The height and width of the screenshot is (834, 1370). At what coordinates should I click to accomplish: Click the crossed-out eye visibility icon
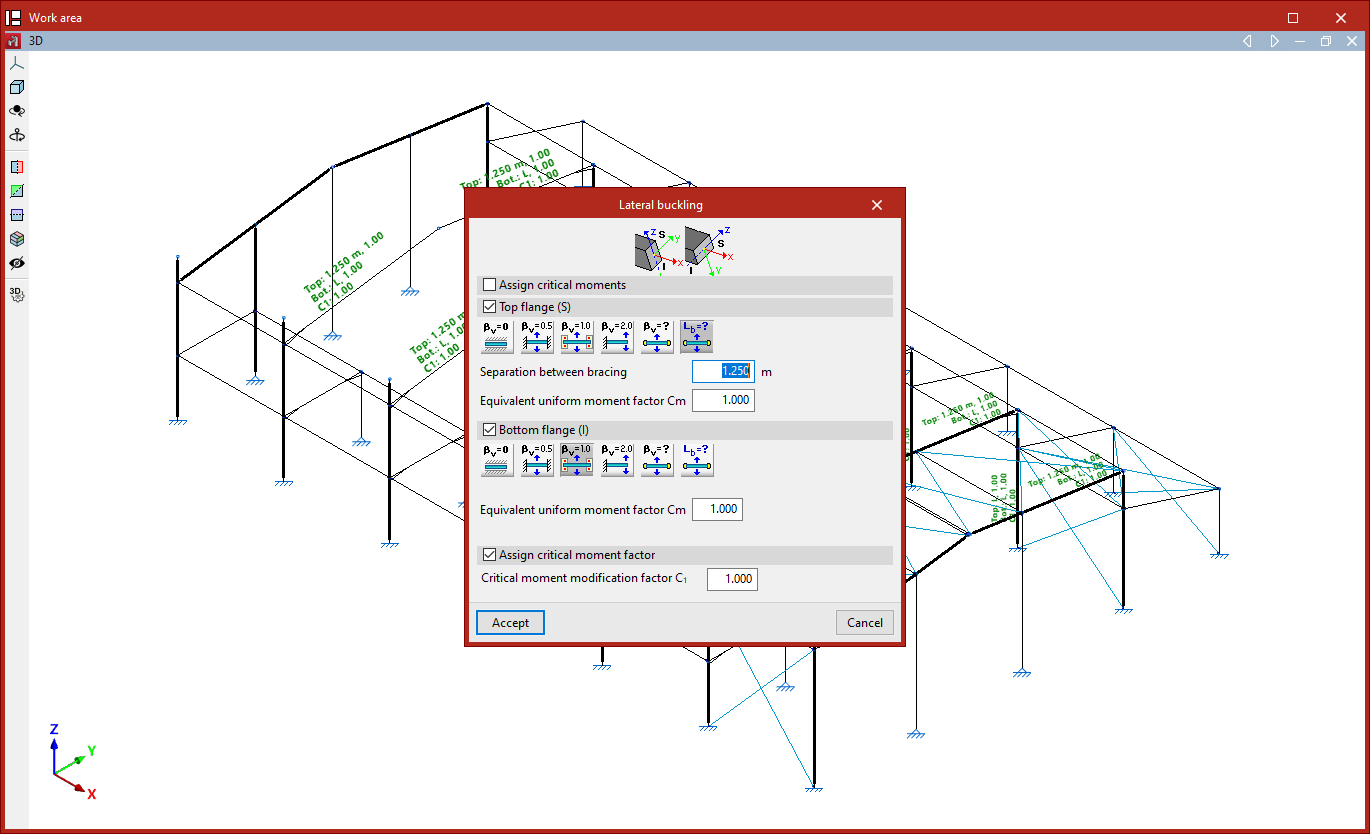point(16,263)
